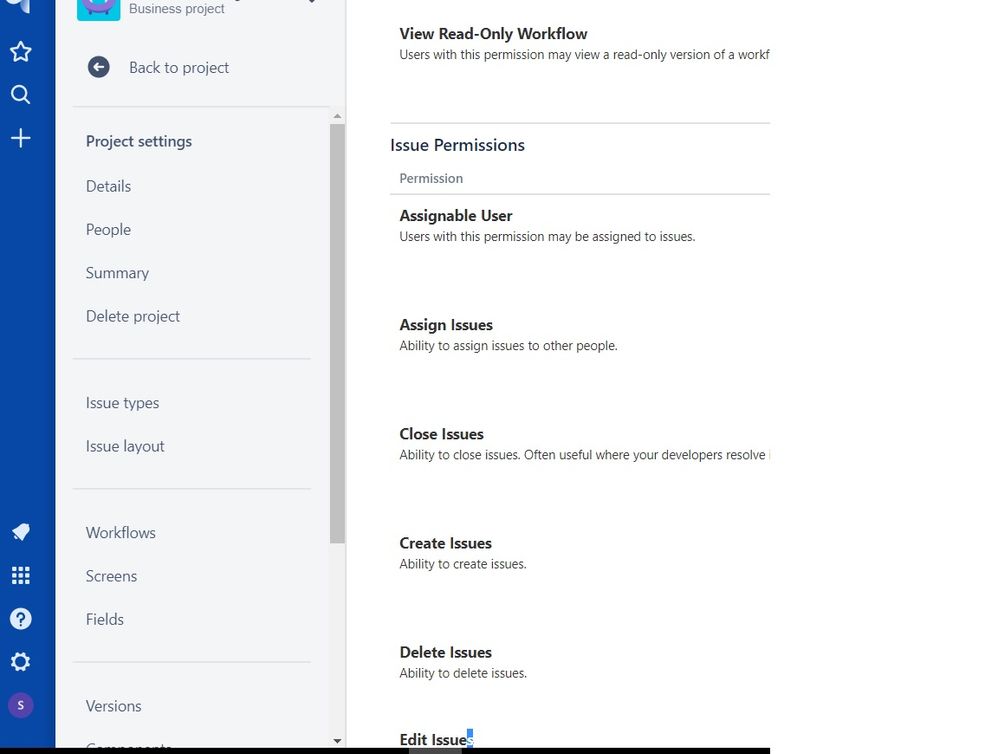This screenshot has height=754, width=998.
Task: Click the sidebar scroll up arrow
Action: tap(337, 116)
